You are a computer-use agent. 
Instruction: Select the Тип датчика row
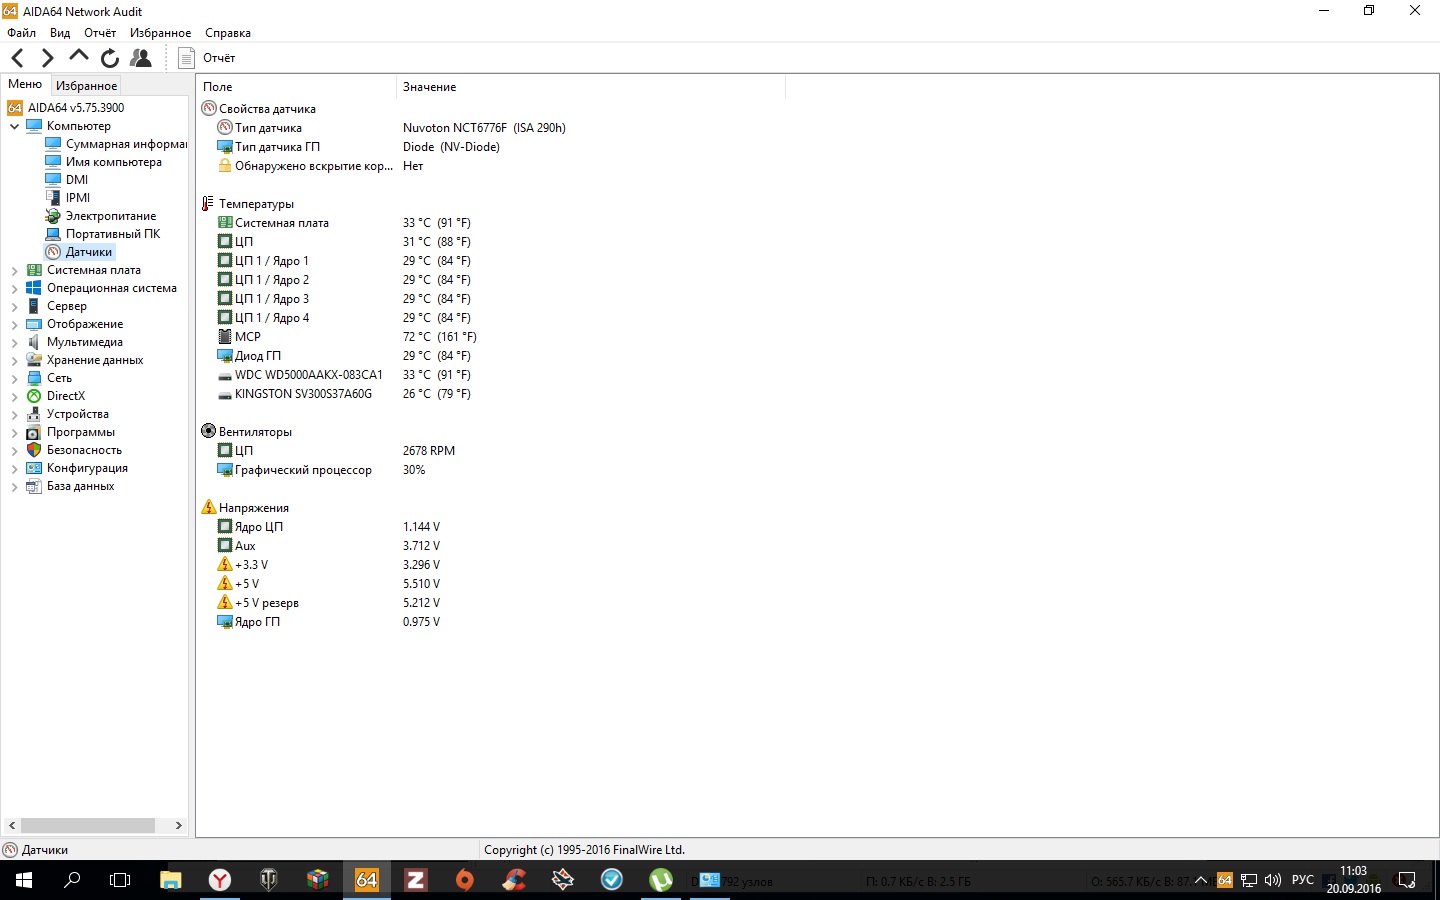(x=268, y=128)
